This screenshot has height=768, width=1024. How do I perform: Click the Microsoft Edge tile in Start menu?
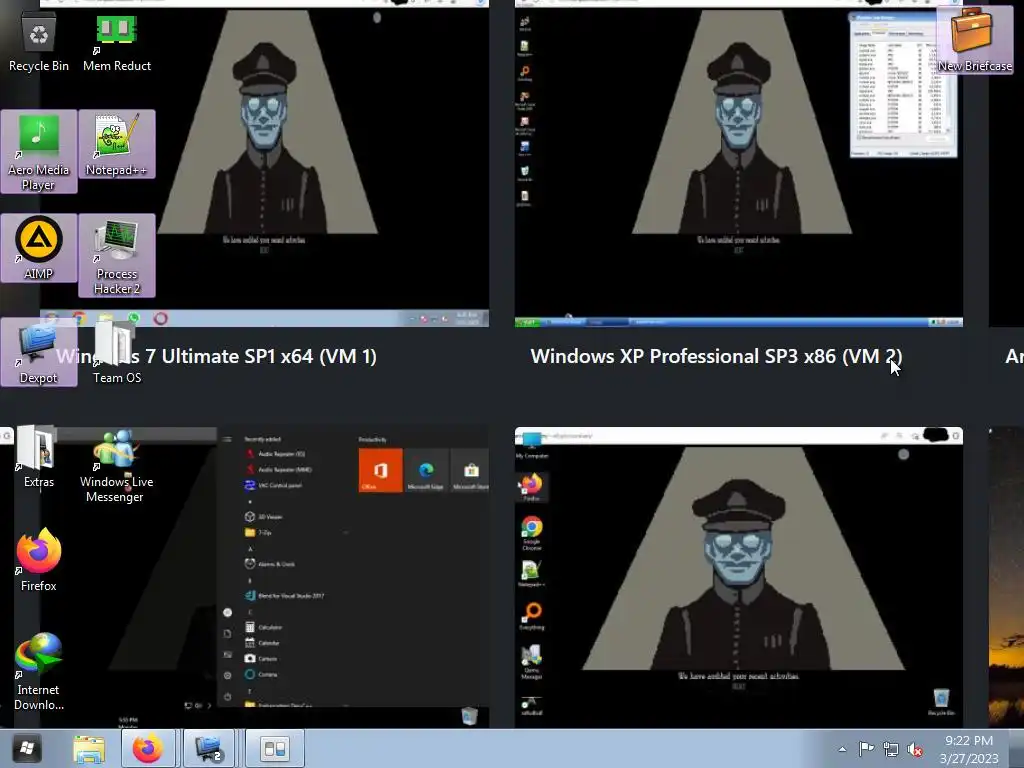coord(426,470)
